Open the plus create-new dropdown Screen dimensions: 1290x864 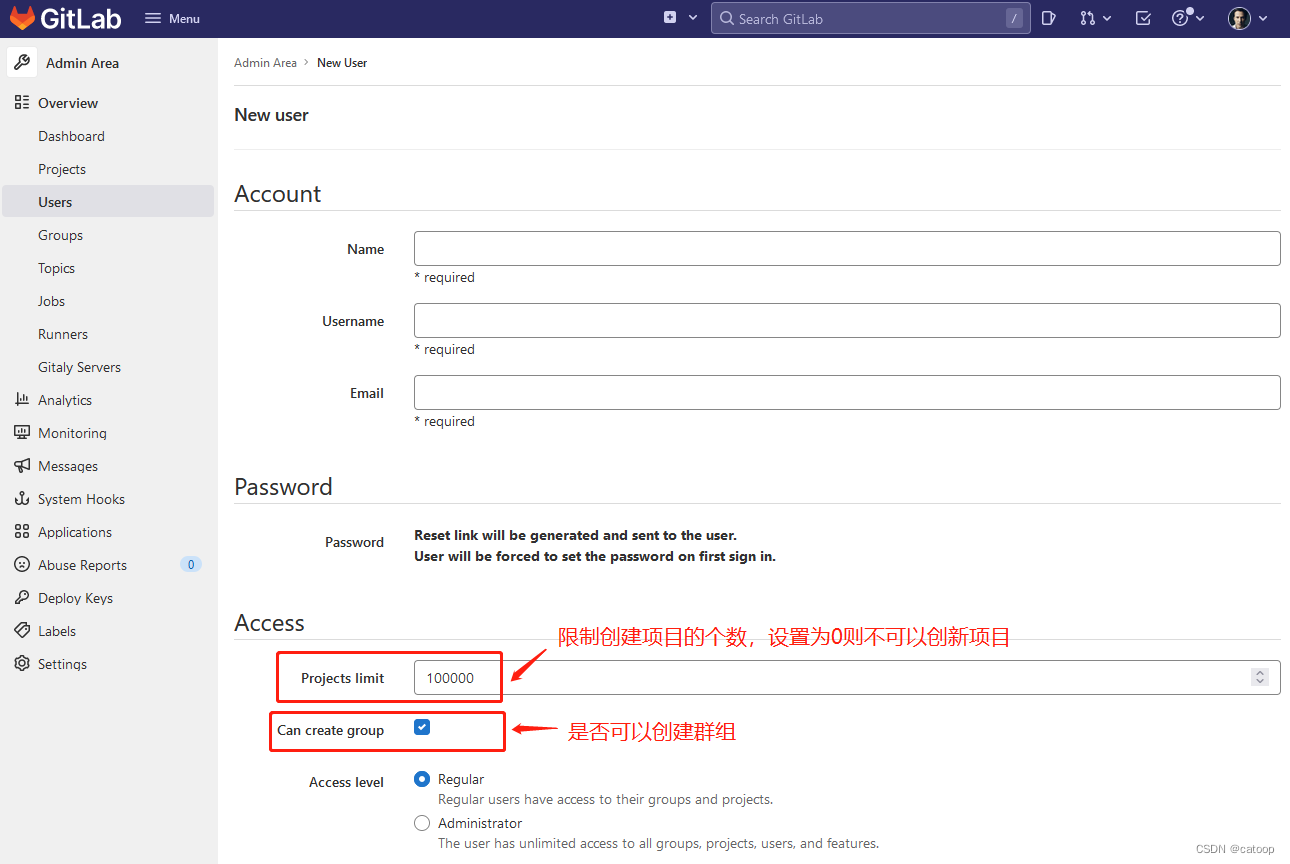680,18
